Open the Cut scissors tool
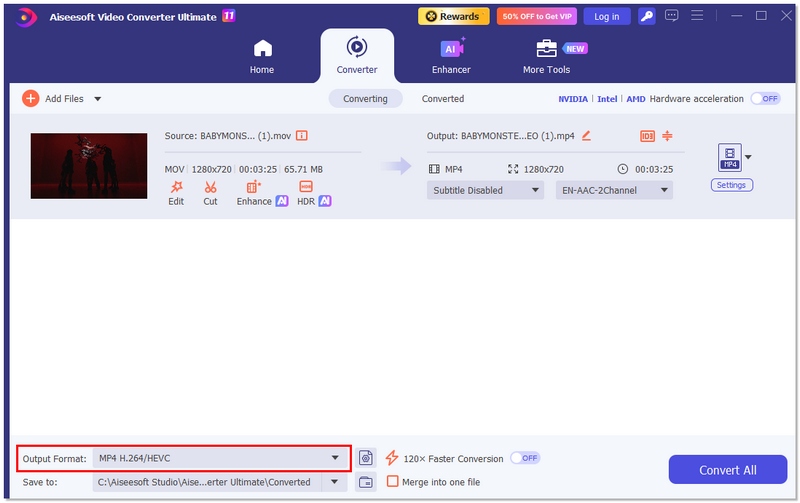Viewport: 800px width, 503px height. 210,187
